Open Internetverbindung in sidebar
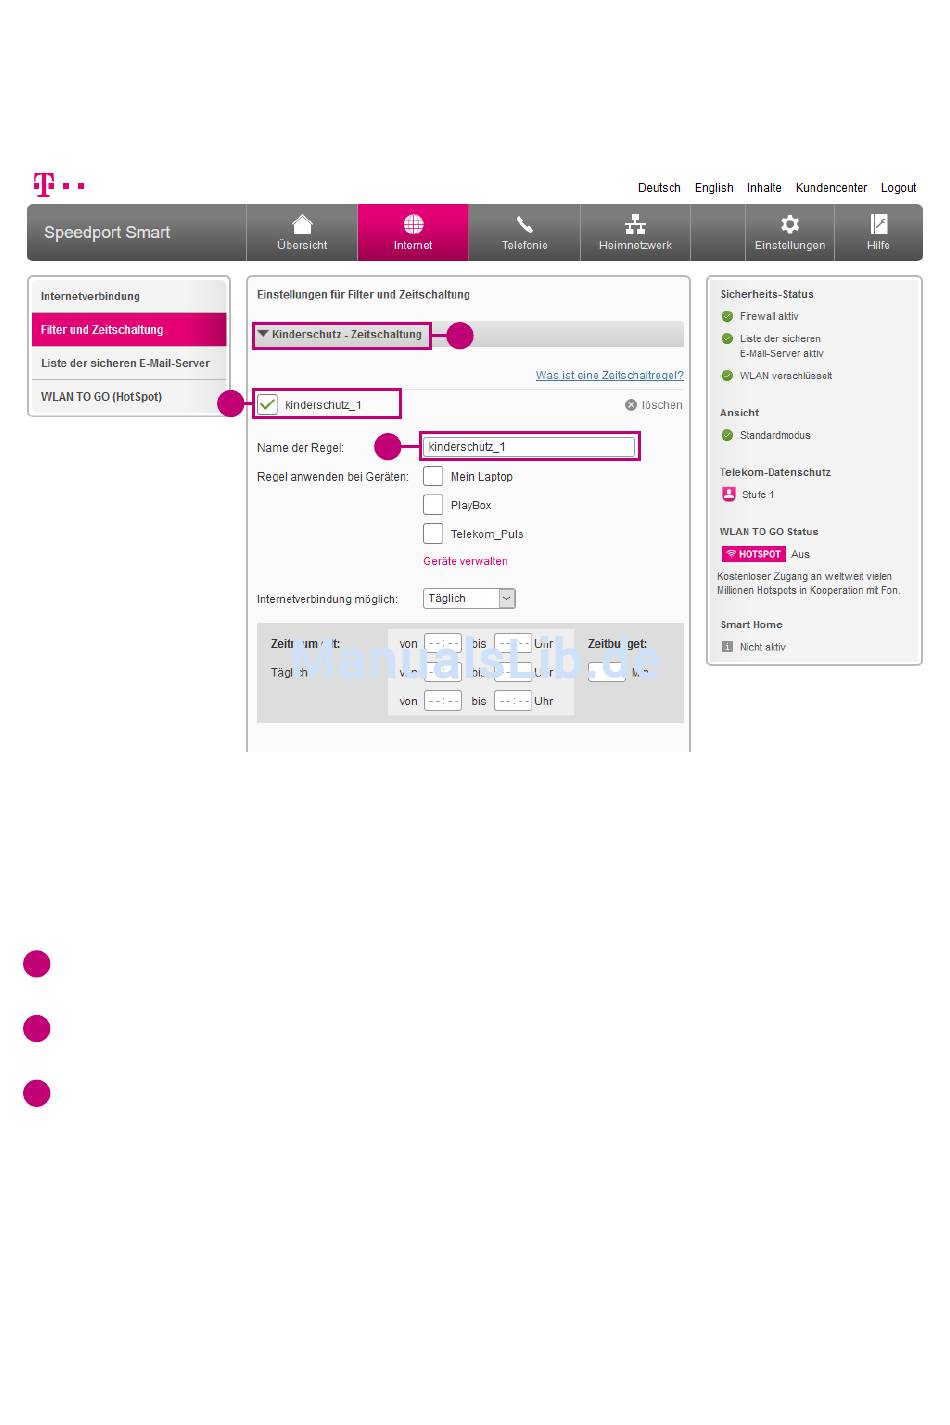This screenshot has height=1425, width=950. [x=129, y=296]
